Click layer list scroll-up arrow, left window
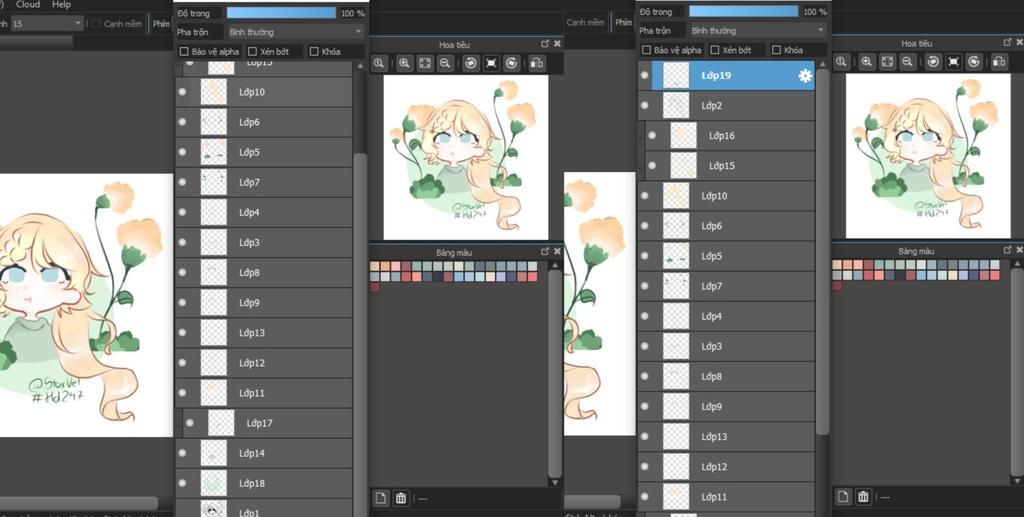The width and height of the screenshot is (1024, 517). 360,66
